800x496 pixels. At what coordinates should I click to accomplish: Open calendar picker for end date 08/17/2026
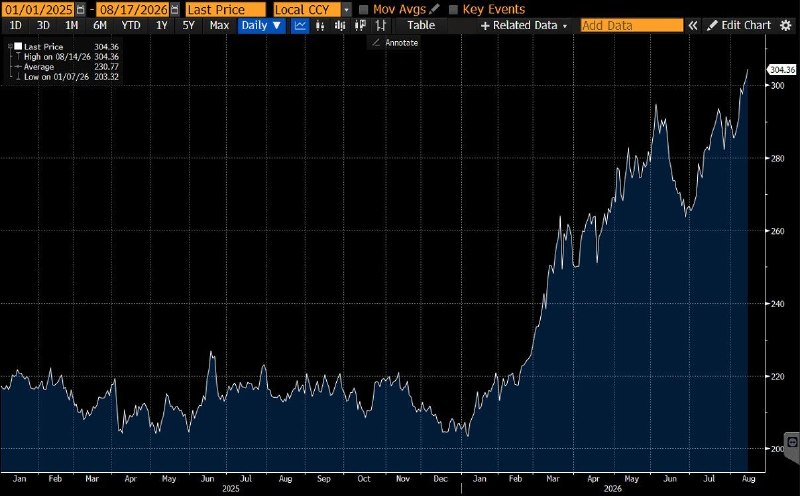click(x=175, y=9)
